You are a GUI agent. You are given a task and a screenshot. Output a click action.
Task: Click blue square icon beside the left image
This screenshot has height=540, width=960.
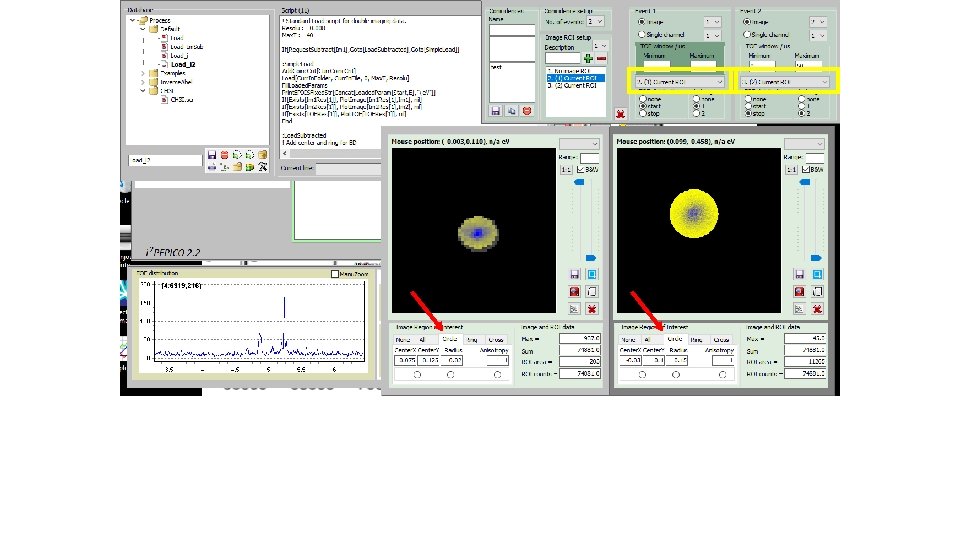tap(592, 274)
